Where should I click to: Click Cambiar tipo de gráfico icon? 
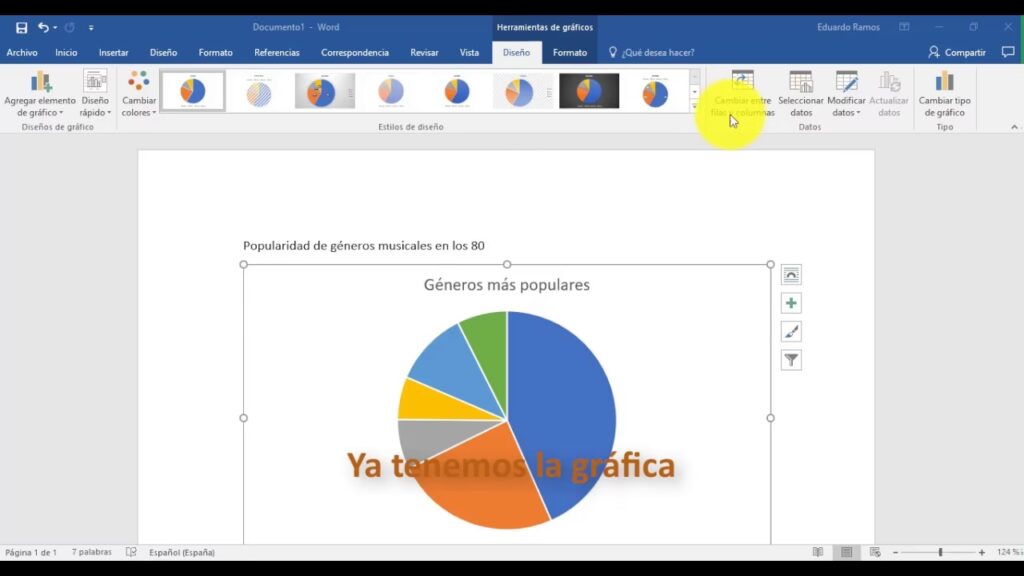tap(944, 94)
